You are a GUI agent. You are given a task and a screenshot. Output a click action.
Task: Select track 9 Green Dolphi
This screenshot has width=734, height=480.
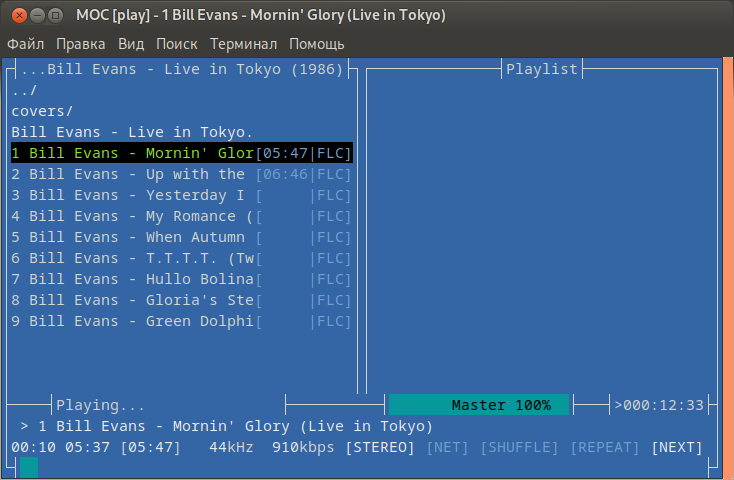(182, 321)
